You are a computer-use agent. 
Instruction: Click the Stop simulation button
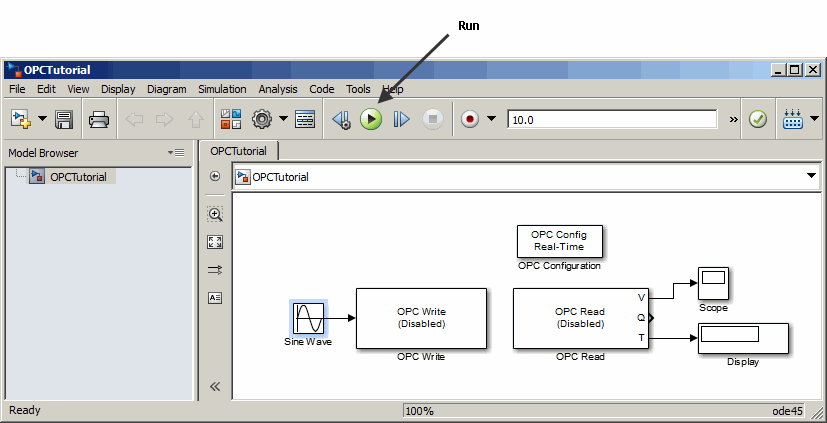pyautogui.click(x=433, y=120)
